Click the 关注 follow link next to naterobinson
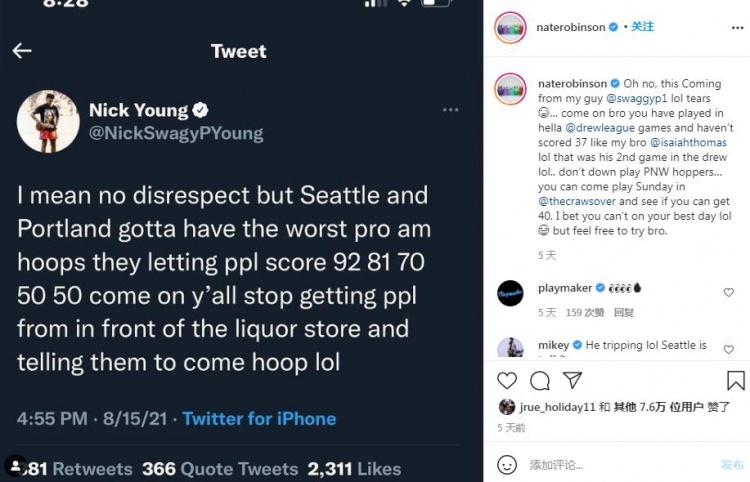 tap(642, 27)
